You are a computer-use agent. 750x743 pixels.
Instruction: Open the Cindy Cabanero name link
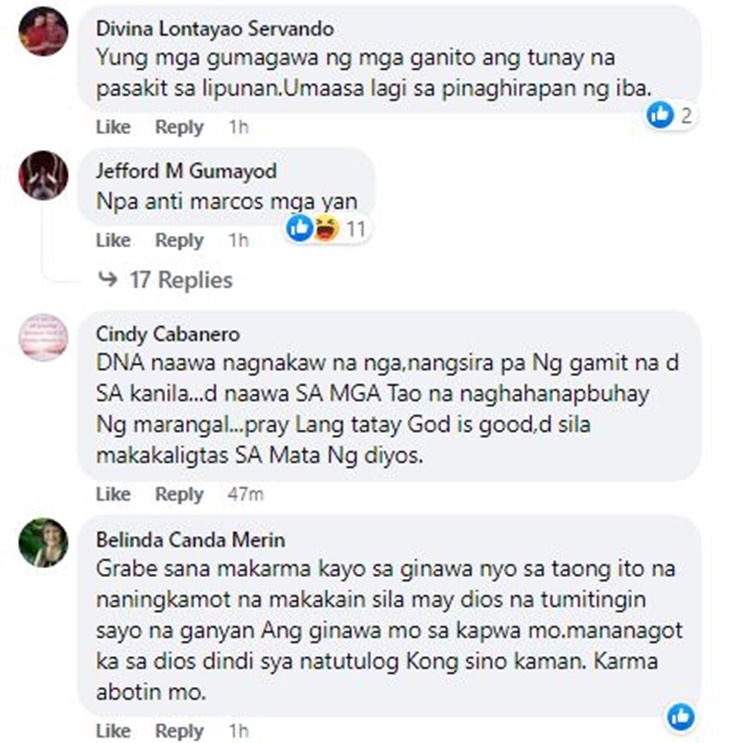pyautogui.click(x=168, y=334)
